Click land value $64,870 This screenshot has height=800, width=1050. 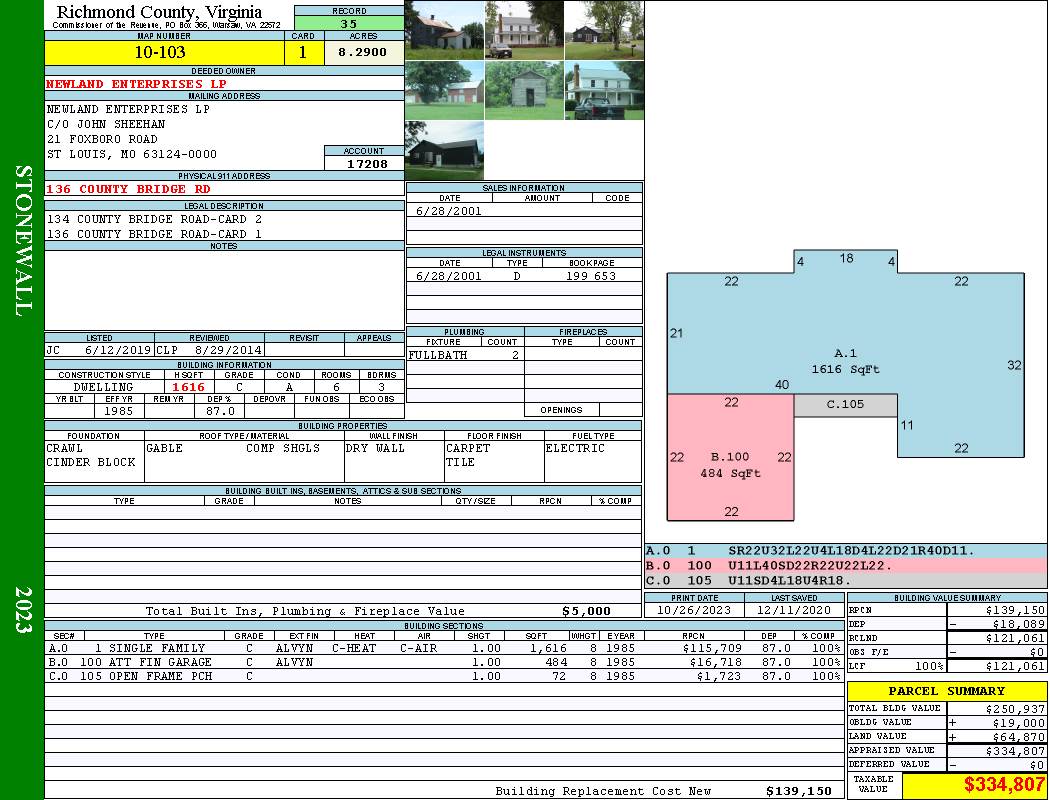(1019, 737)
